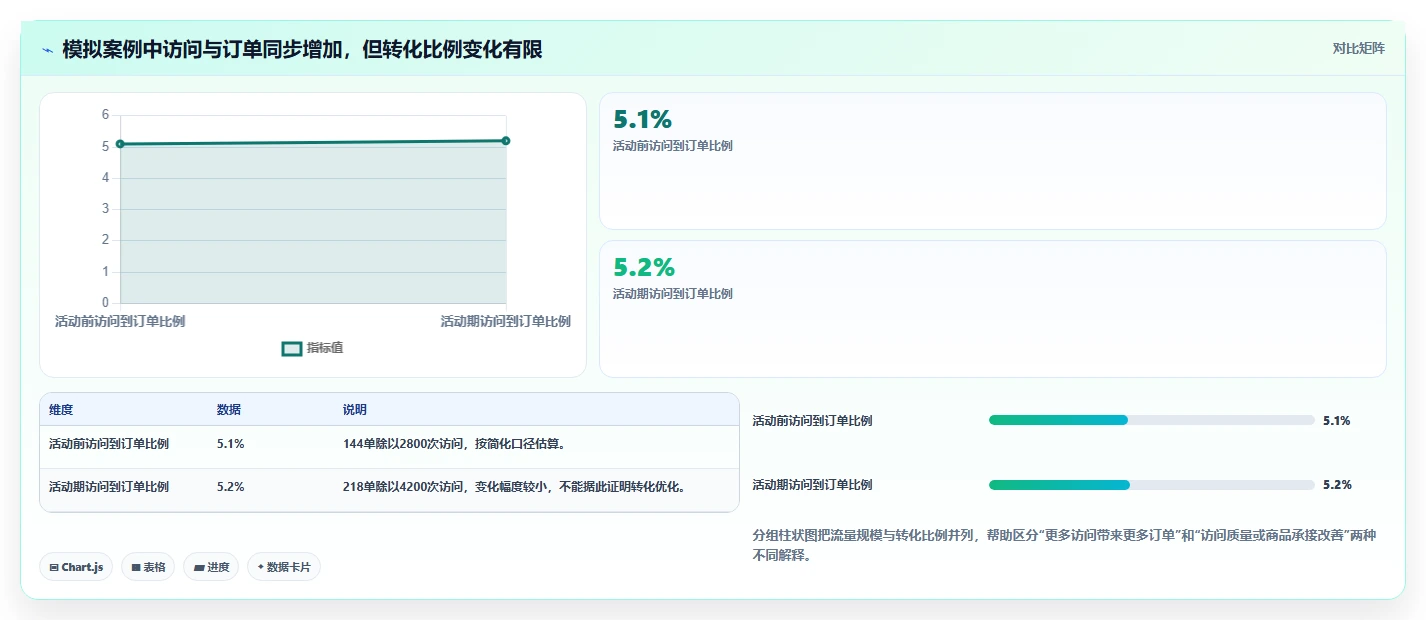Click the 5.2% progress bar
Image resolution: width=1426 pixels, height=620 pixels.
coord(1152,485)
